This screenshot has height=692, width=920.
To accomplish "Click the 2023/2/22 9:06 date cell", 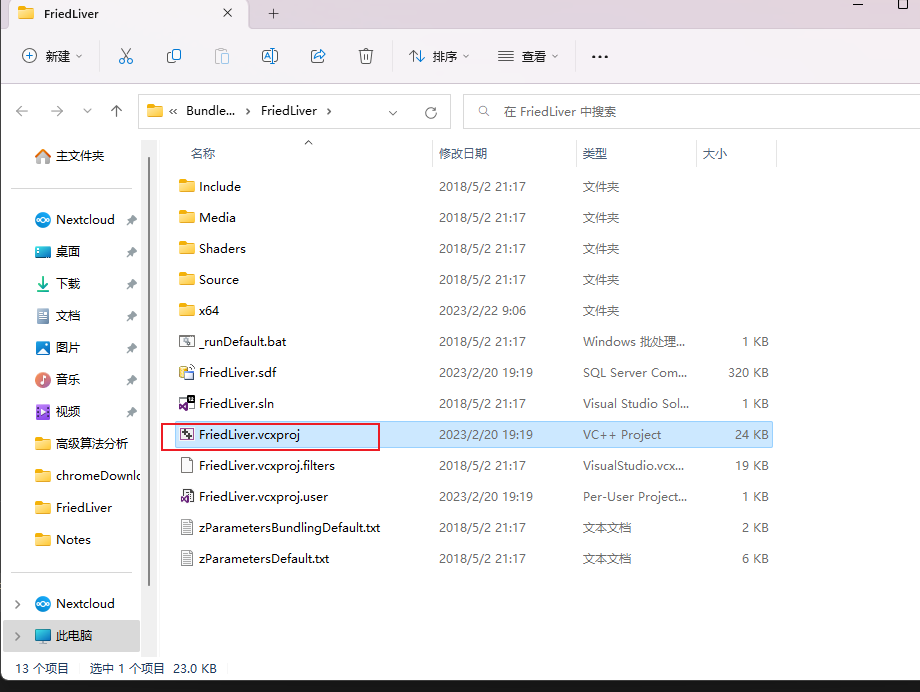I will 482,310.
